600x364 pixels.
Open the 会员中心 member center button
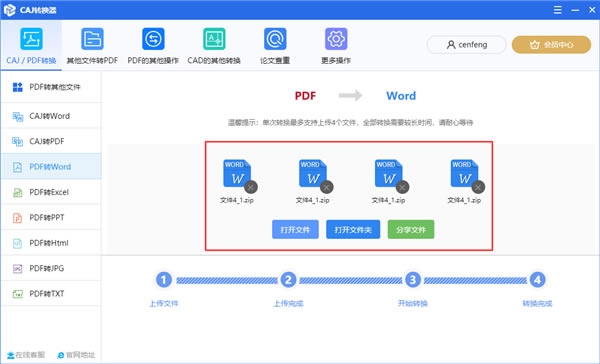(551, 45)
